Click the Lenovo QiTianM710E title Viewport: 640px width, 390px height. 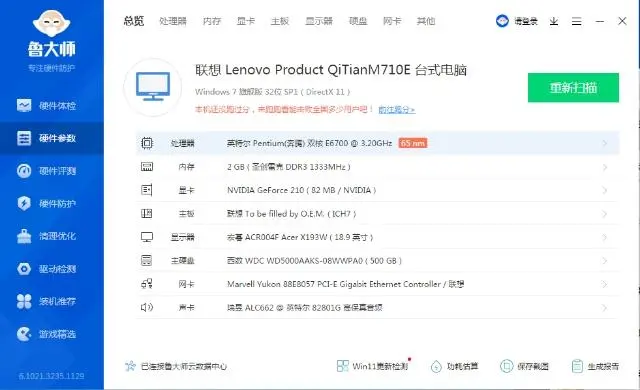point(331,70)
